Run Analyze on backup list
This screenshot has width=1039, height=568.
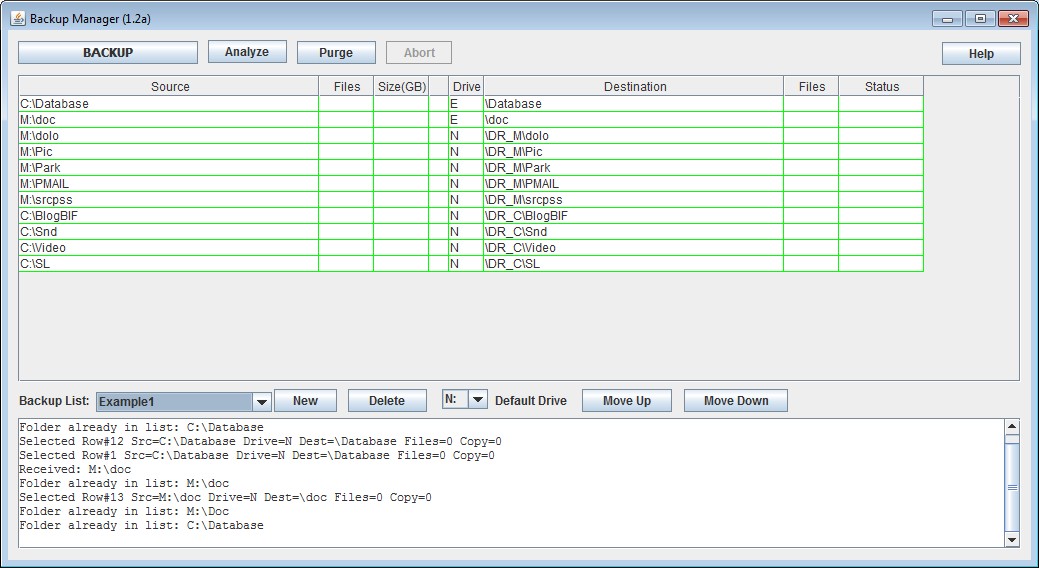pos(246,52)
